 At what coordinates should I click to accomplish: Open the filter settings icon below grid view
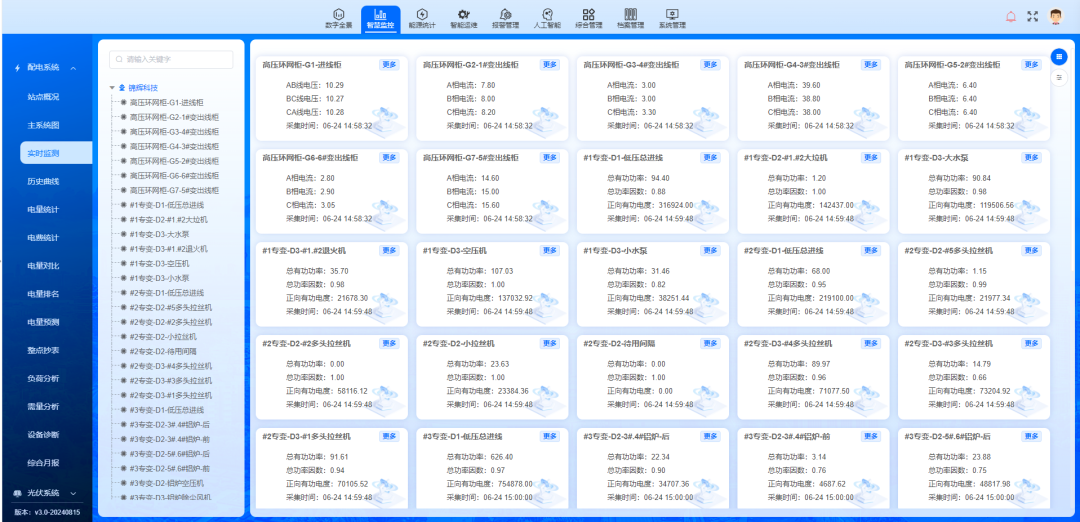(1058, 77)
